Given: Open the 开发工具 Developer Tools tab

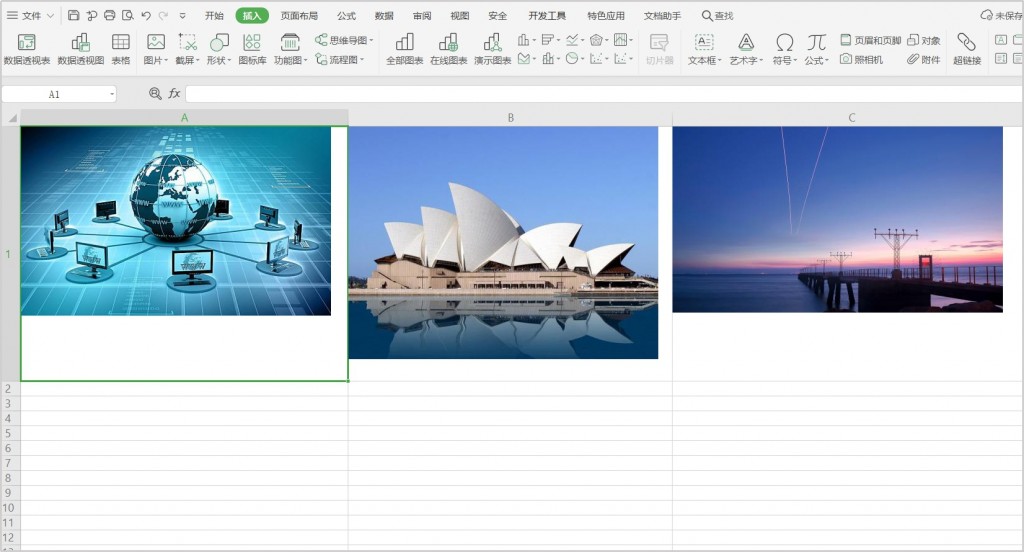Looking at the screenshot, I should click(x=547, y=15).
